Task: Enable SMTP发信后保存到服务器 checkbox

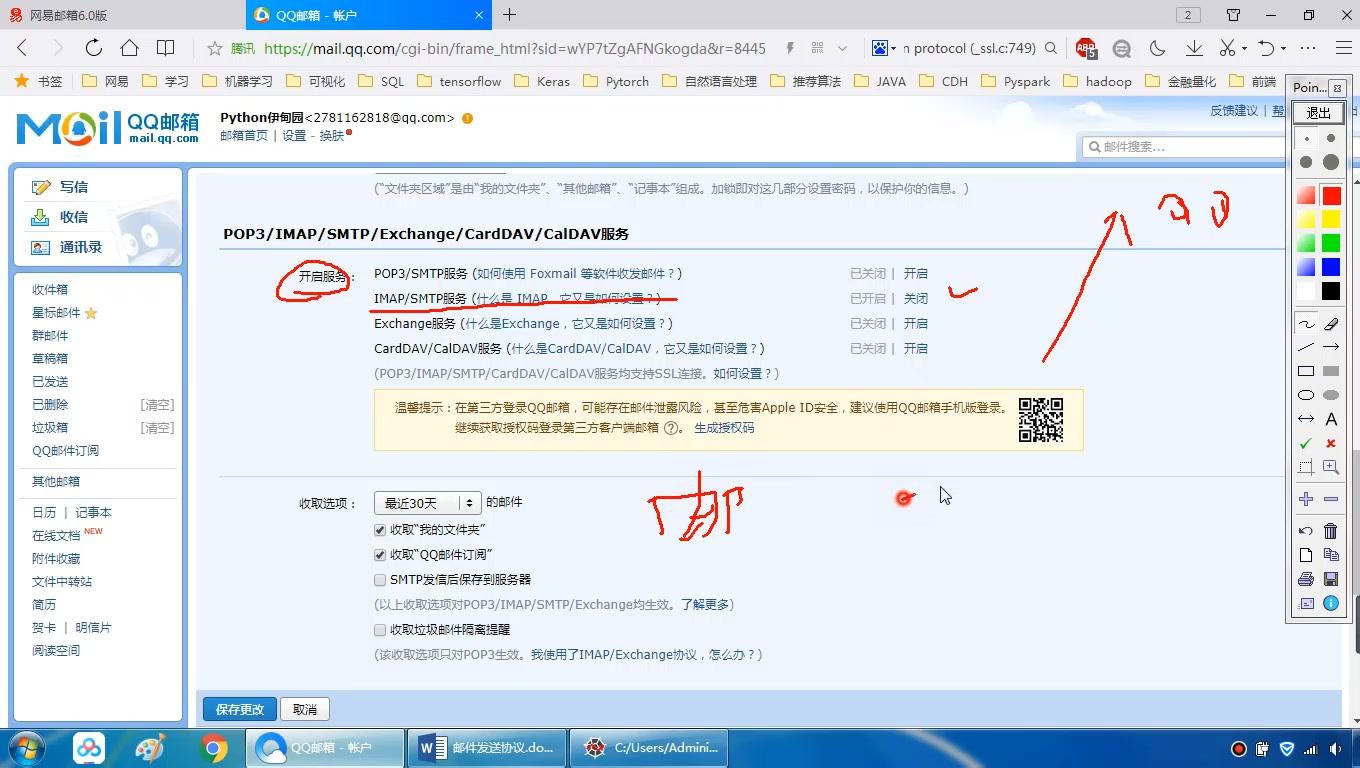Action: pyautogui.click(x=380, y=580)
